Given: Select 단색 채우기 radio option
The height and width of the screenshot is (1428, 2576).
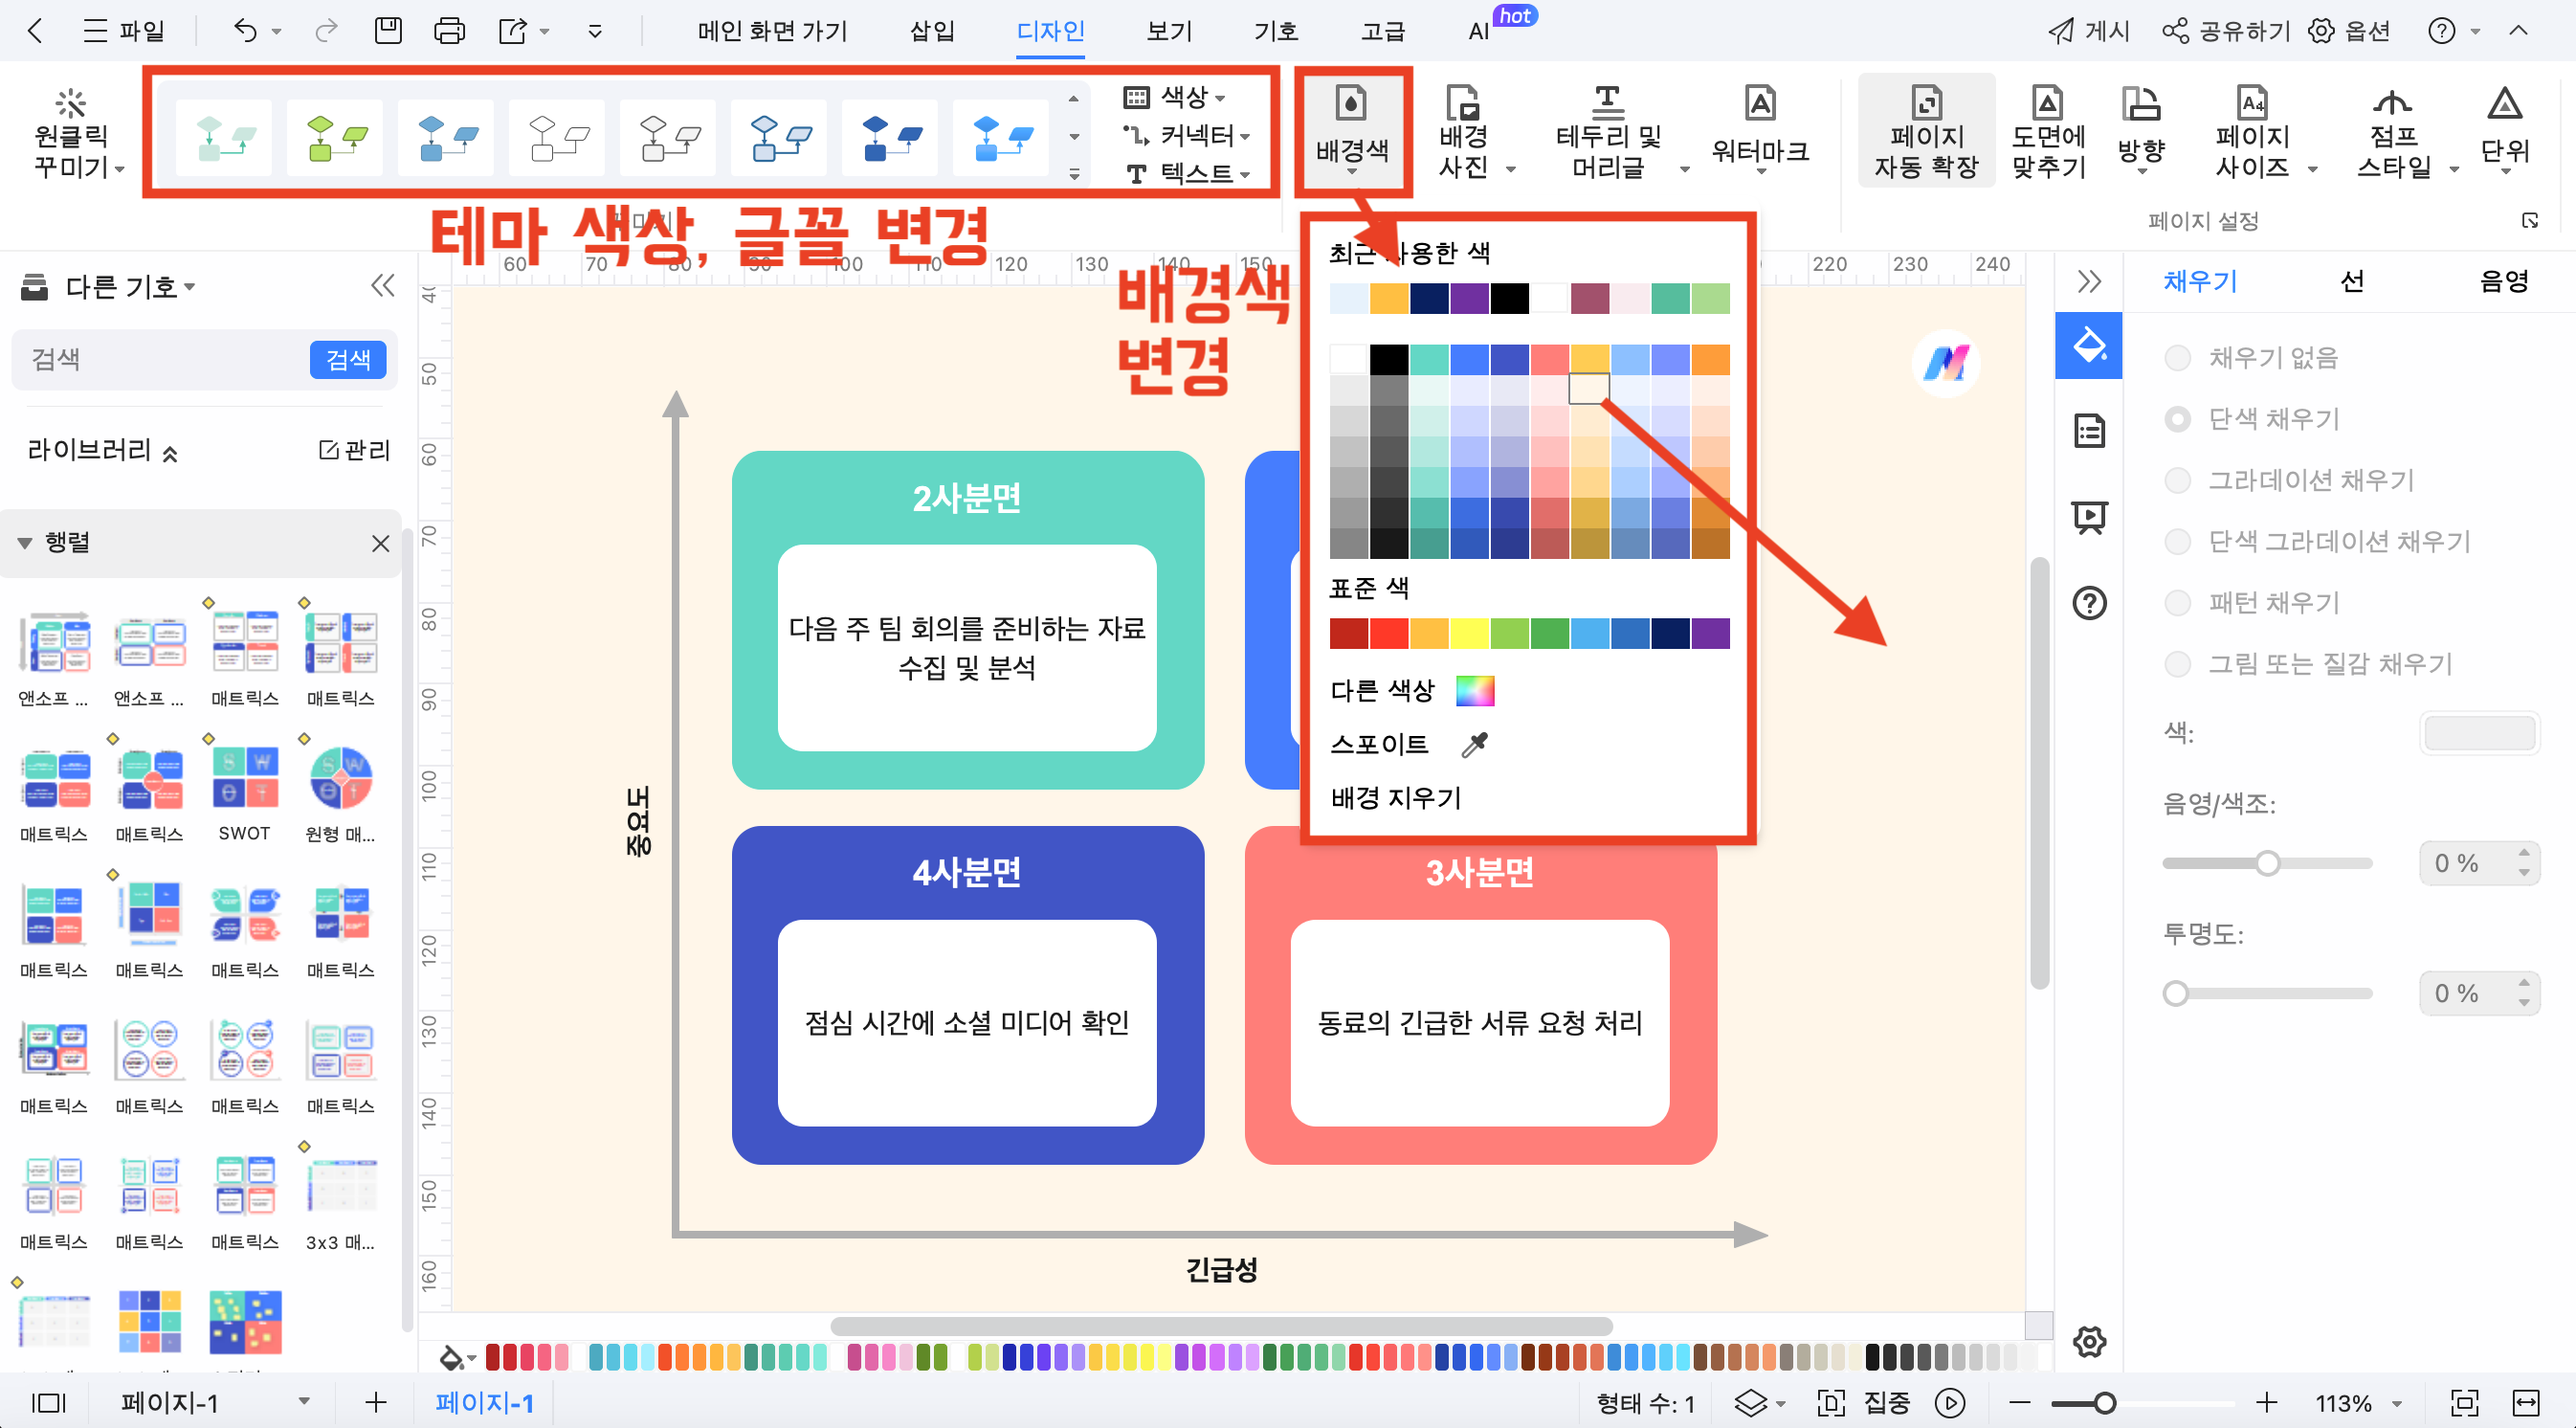Looking at the screenshot, I should pos(2176,419).
